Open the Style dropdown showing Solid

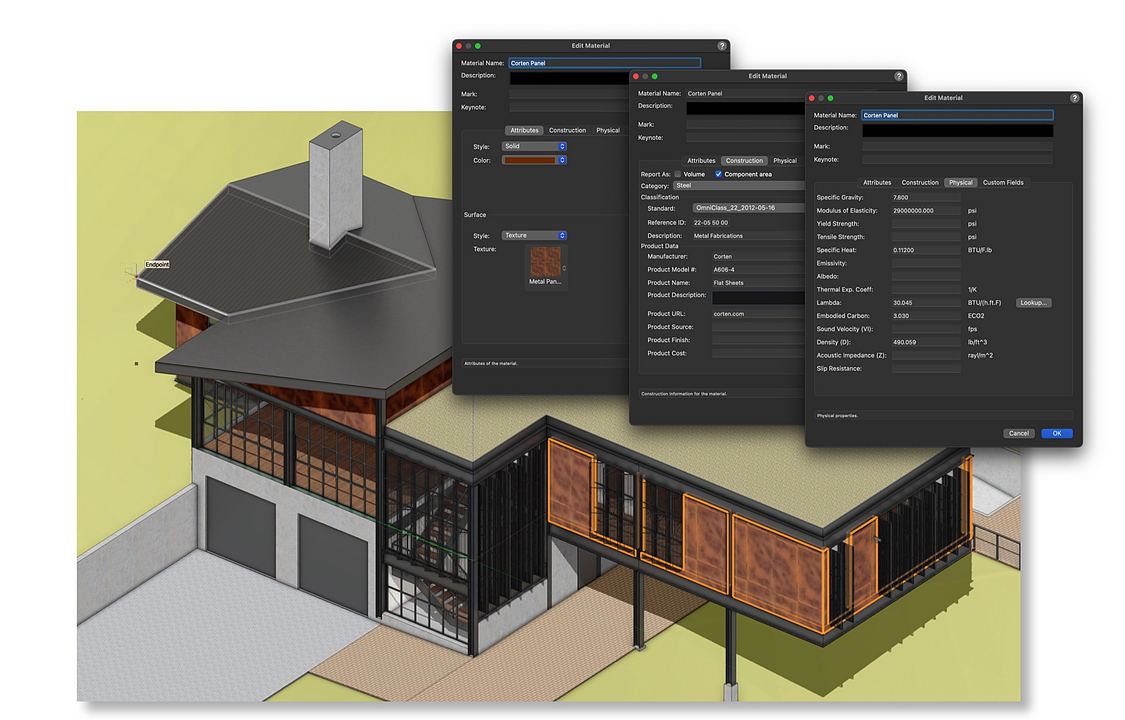coord(534,146)
